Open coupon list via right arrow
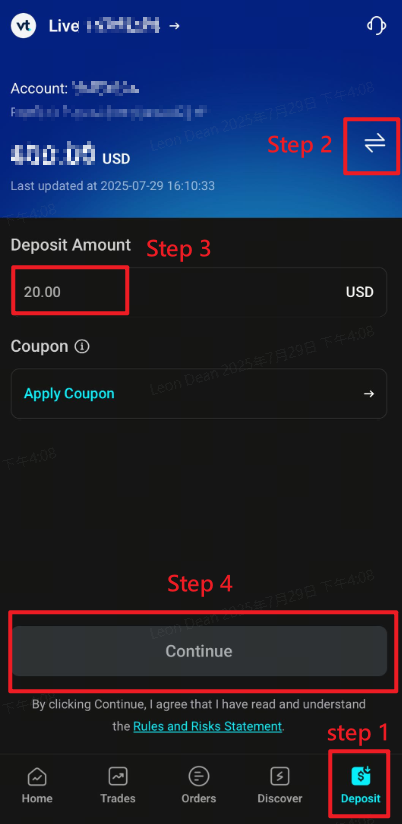Screen dimensions: 402x824 click(x=369, y=394)
